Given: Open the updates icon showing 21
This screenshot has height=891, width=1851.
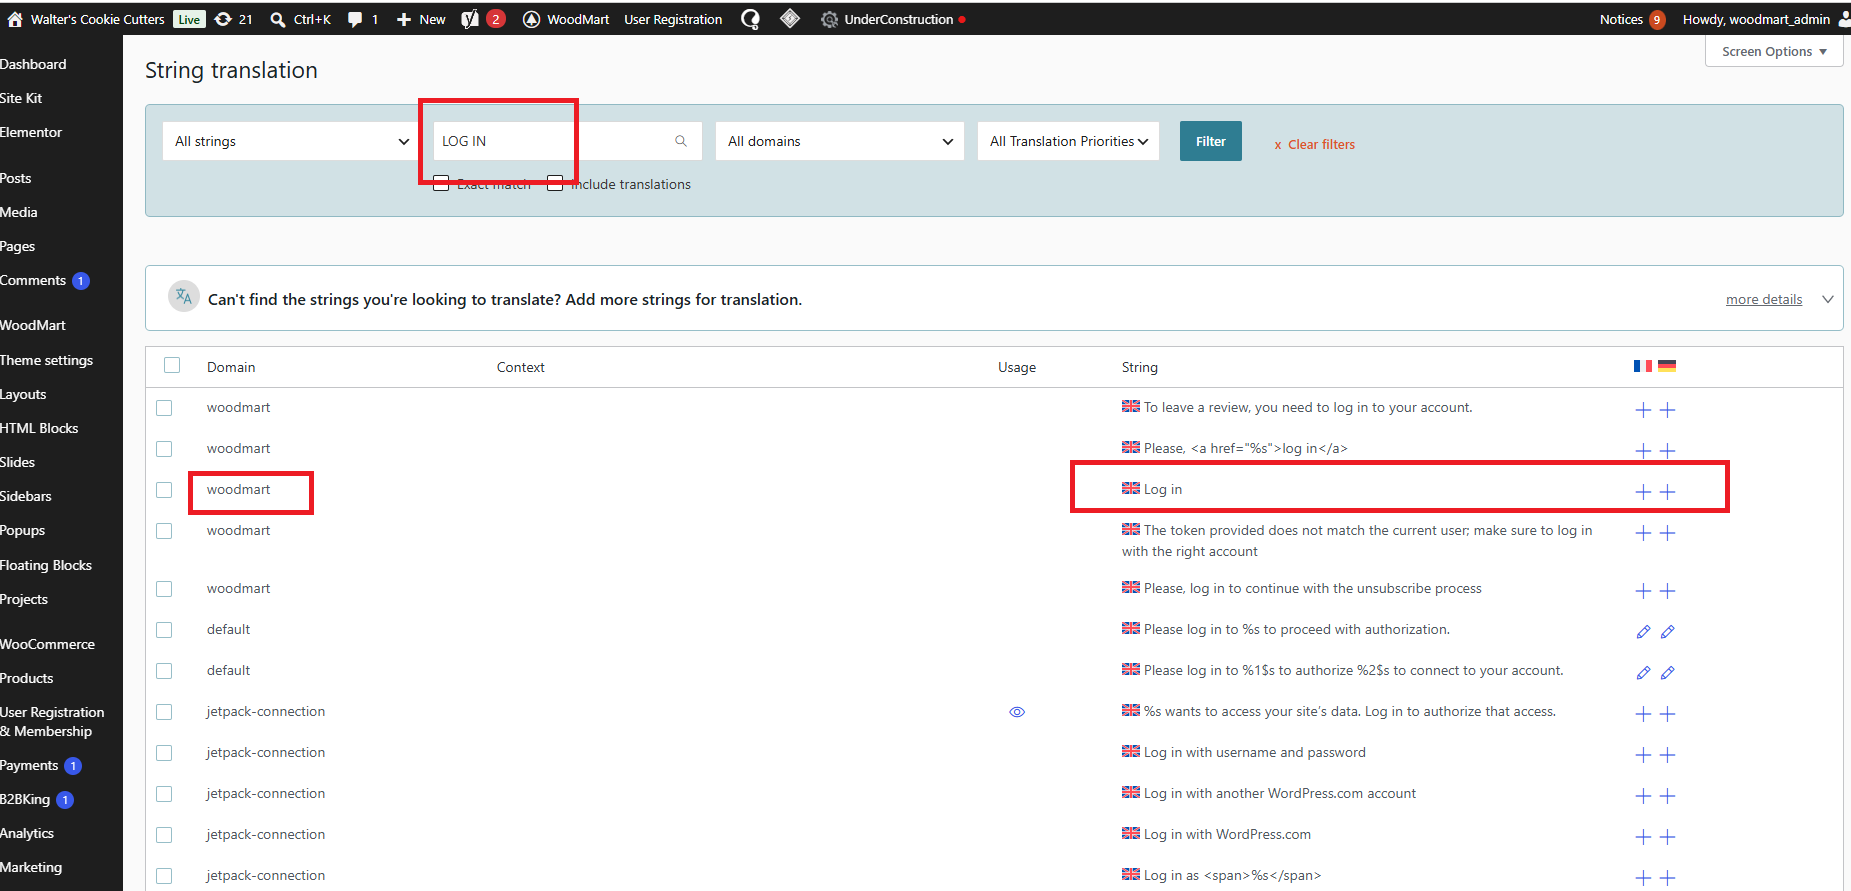Looking at the screenshot, I should coord(223,19).
